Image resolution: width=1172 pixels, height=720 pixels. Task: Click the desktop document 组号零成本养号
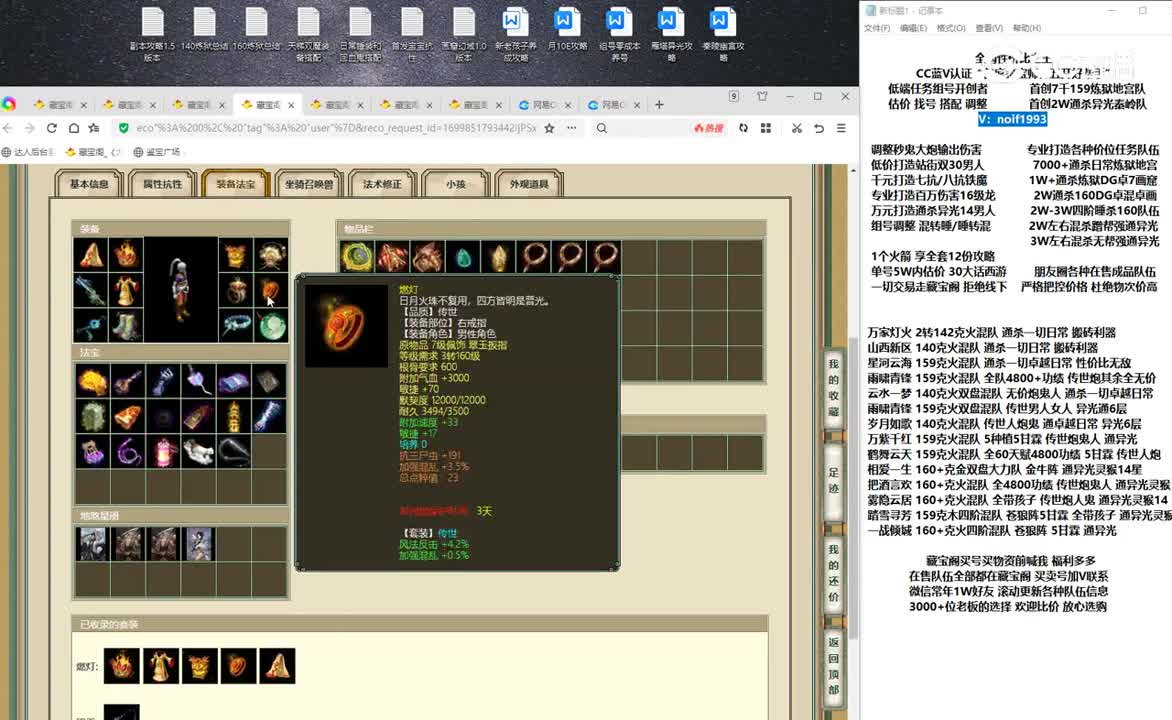pyautogui.click(x=619, y=34)
